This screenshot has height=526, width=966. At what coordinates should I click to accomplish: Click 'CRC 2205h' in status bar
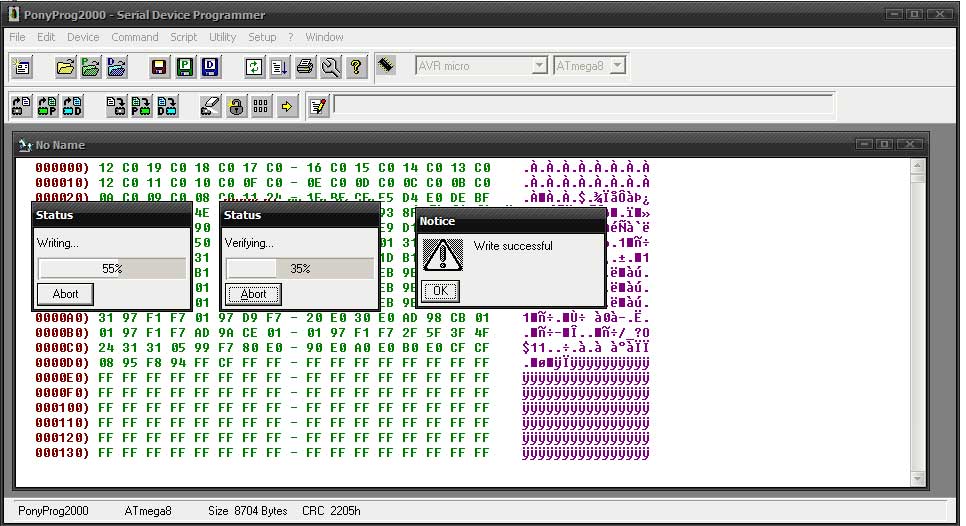point(331,511)
